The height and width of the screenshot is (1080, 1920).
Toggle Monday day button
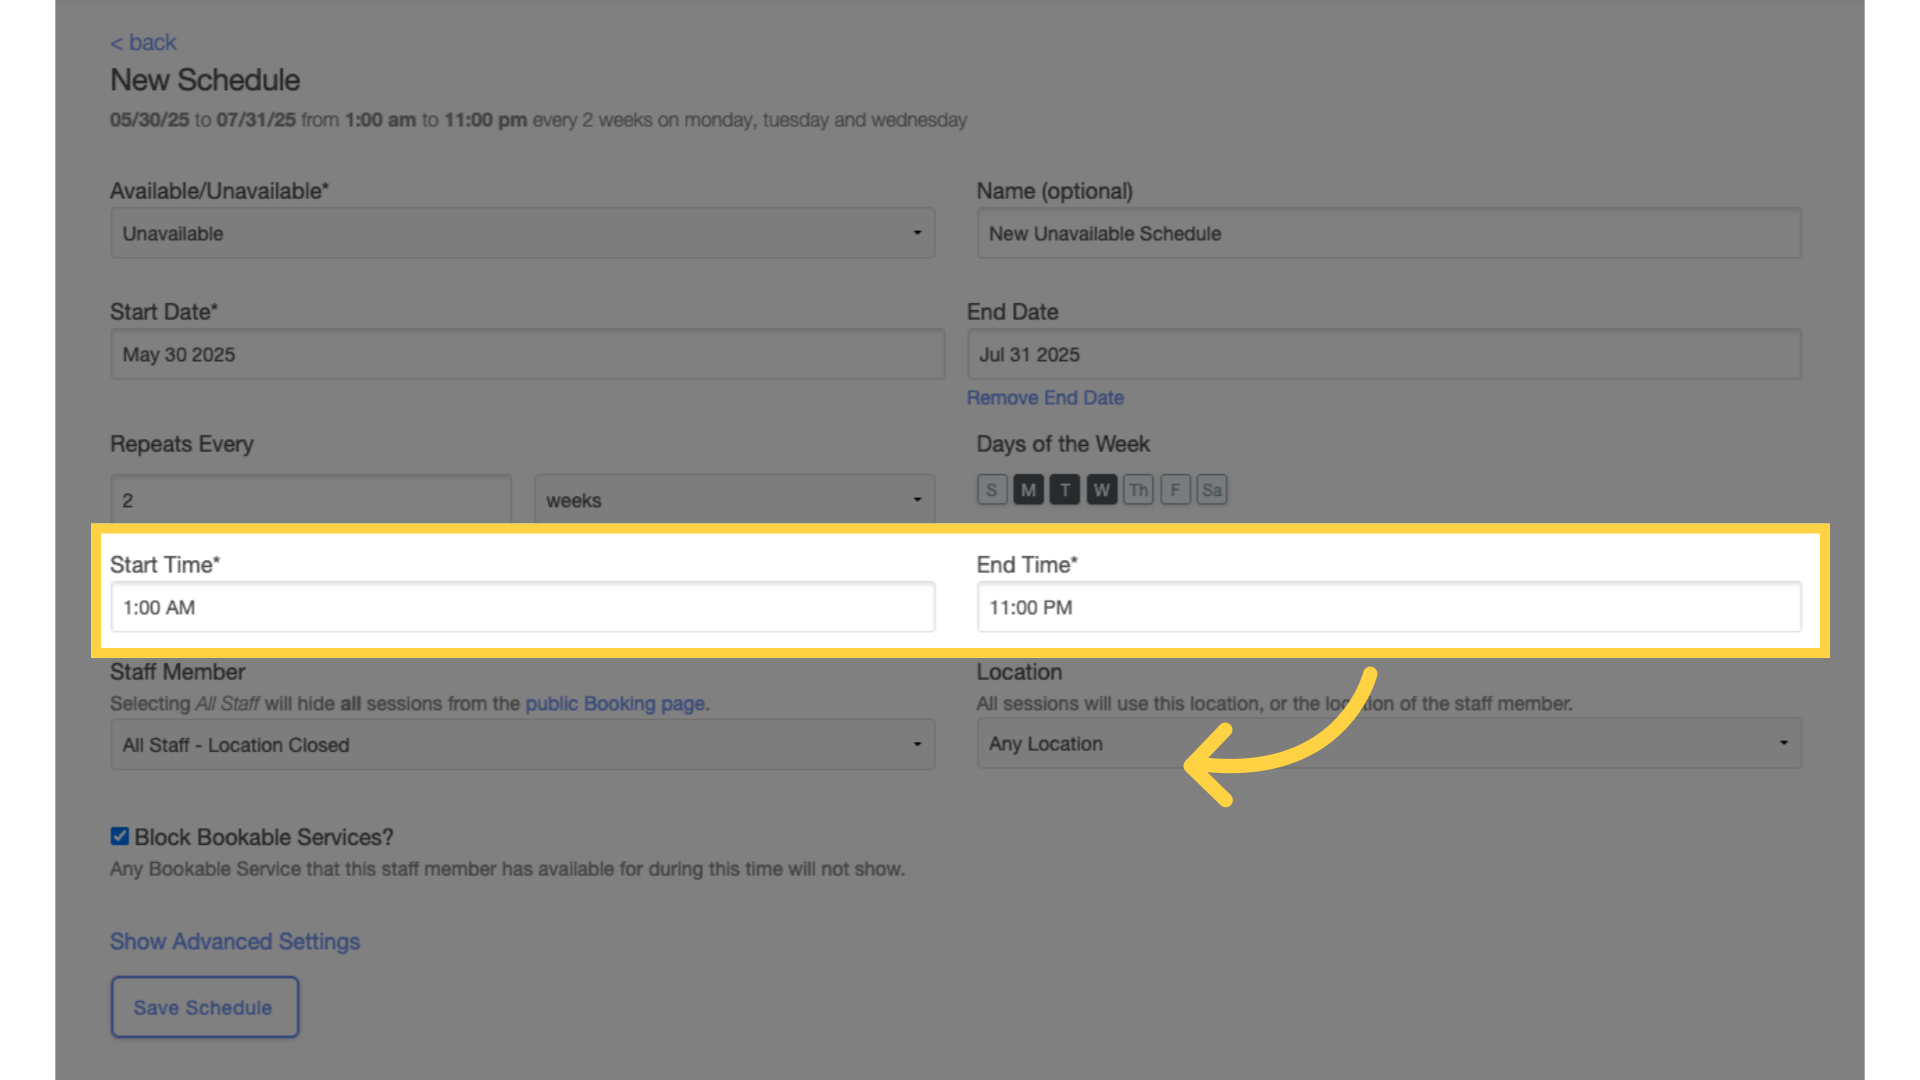pyautogui.click(x=1028, y=490)
